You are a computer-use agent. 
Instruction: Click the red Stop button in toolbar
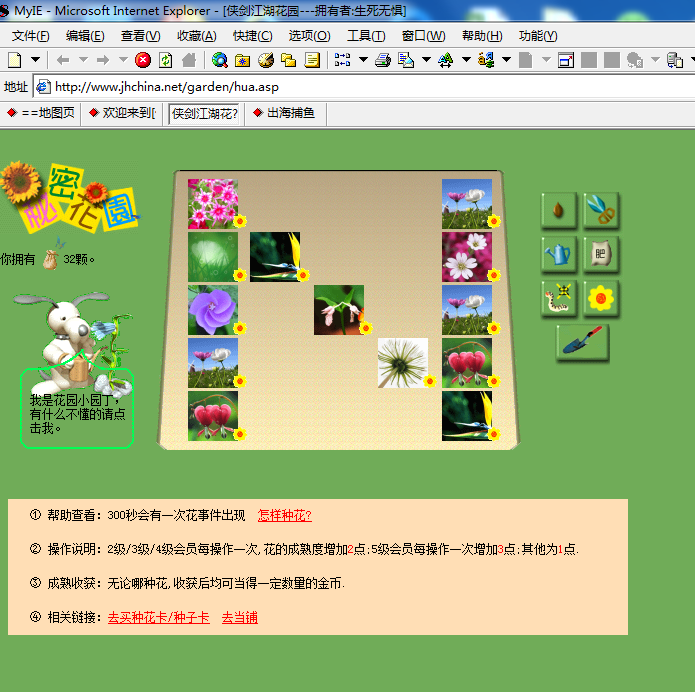pos(143,60)
